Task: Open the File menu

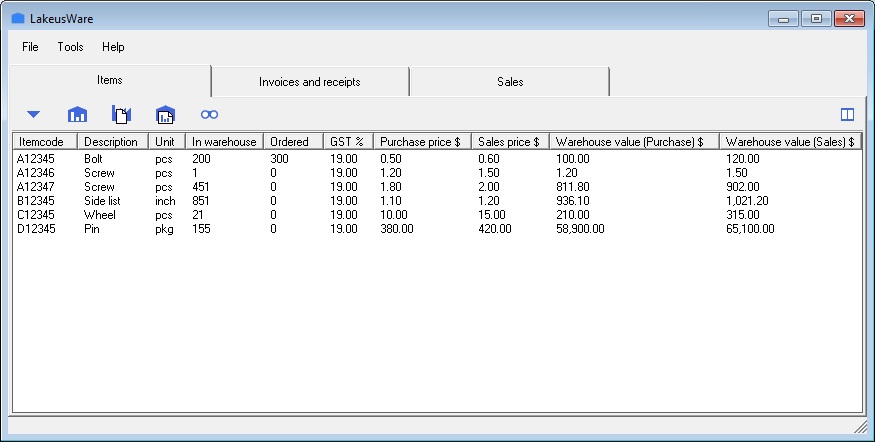Action: (x=30, y=47)
